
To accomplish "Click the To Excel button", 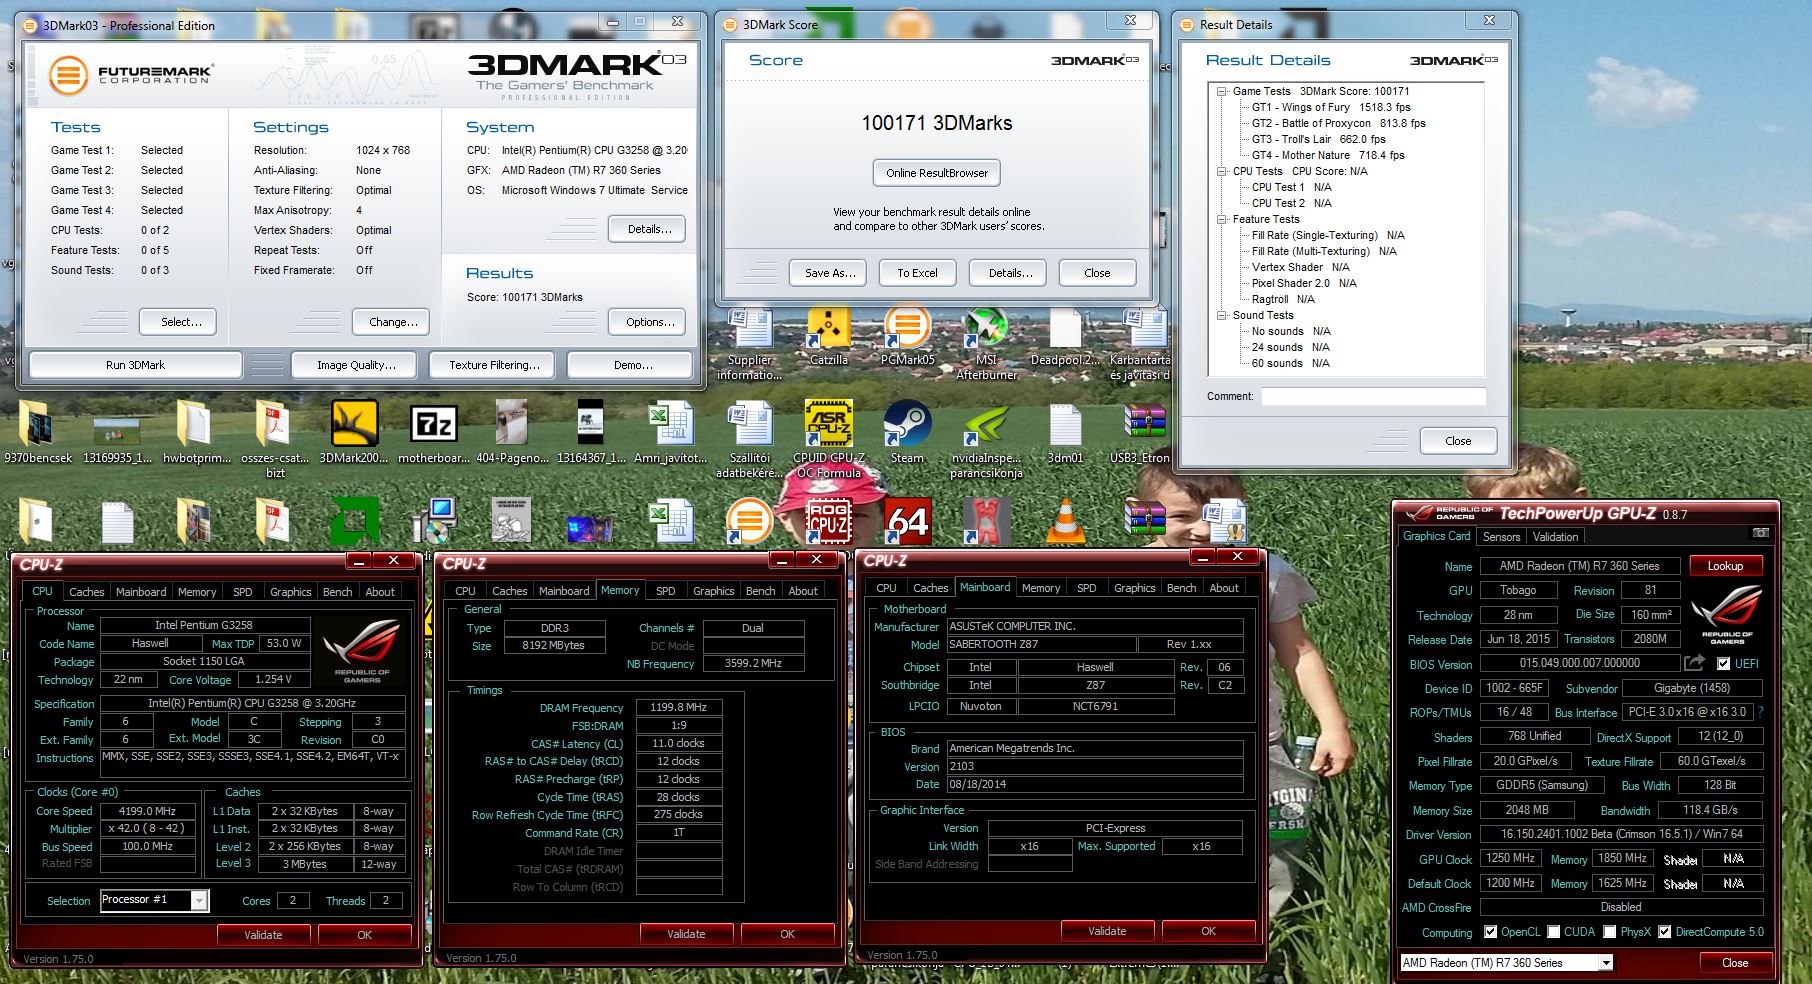I will click(917, 273).
